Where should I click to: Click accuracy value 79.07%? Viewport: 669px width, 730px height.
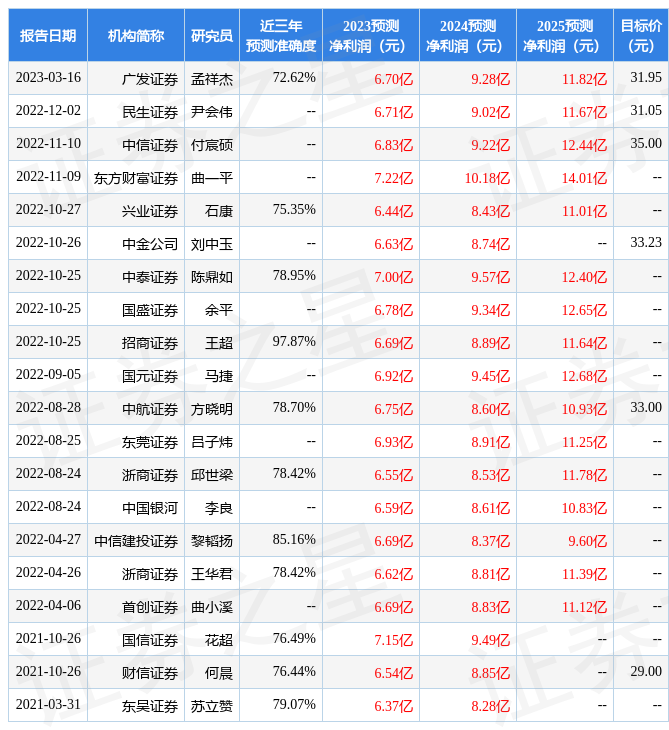[294, 705]
